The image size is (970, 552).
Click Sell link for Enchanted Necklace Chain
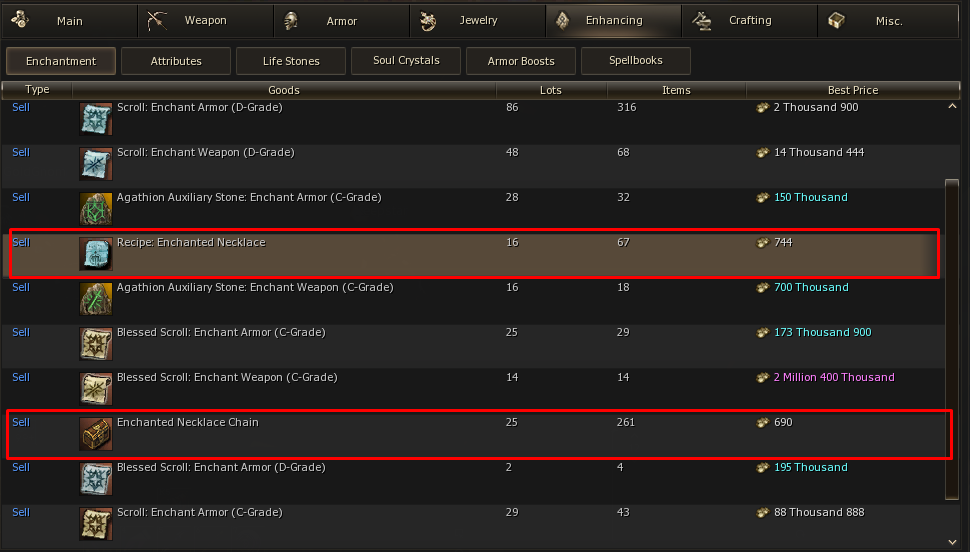click(21, 422)
